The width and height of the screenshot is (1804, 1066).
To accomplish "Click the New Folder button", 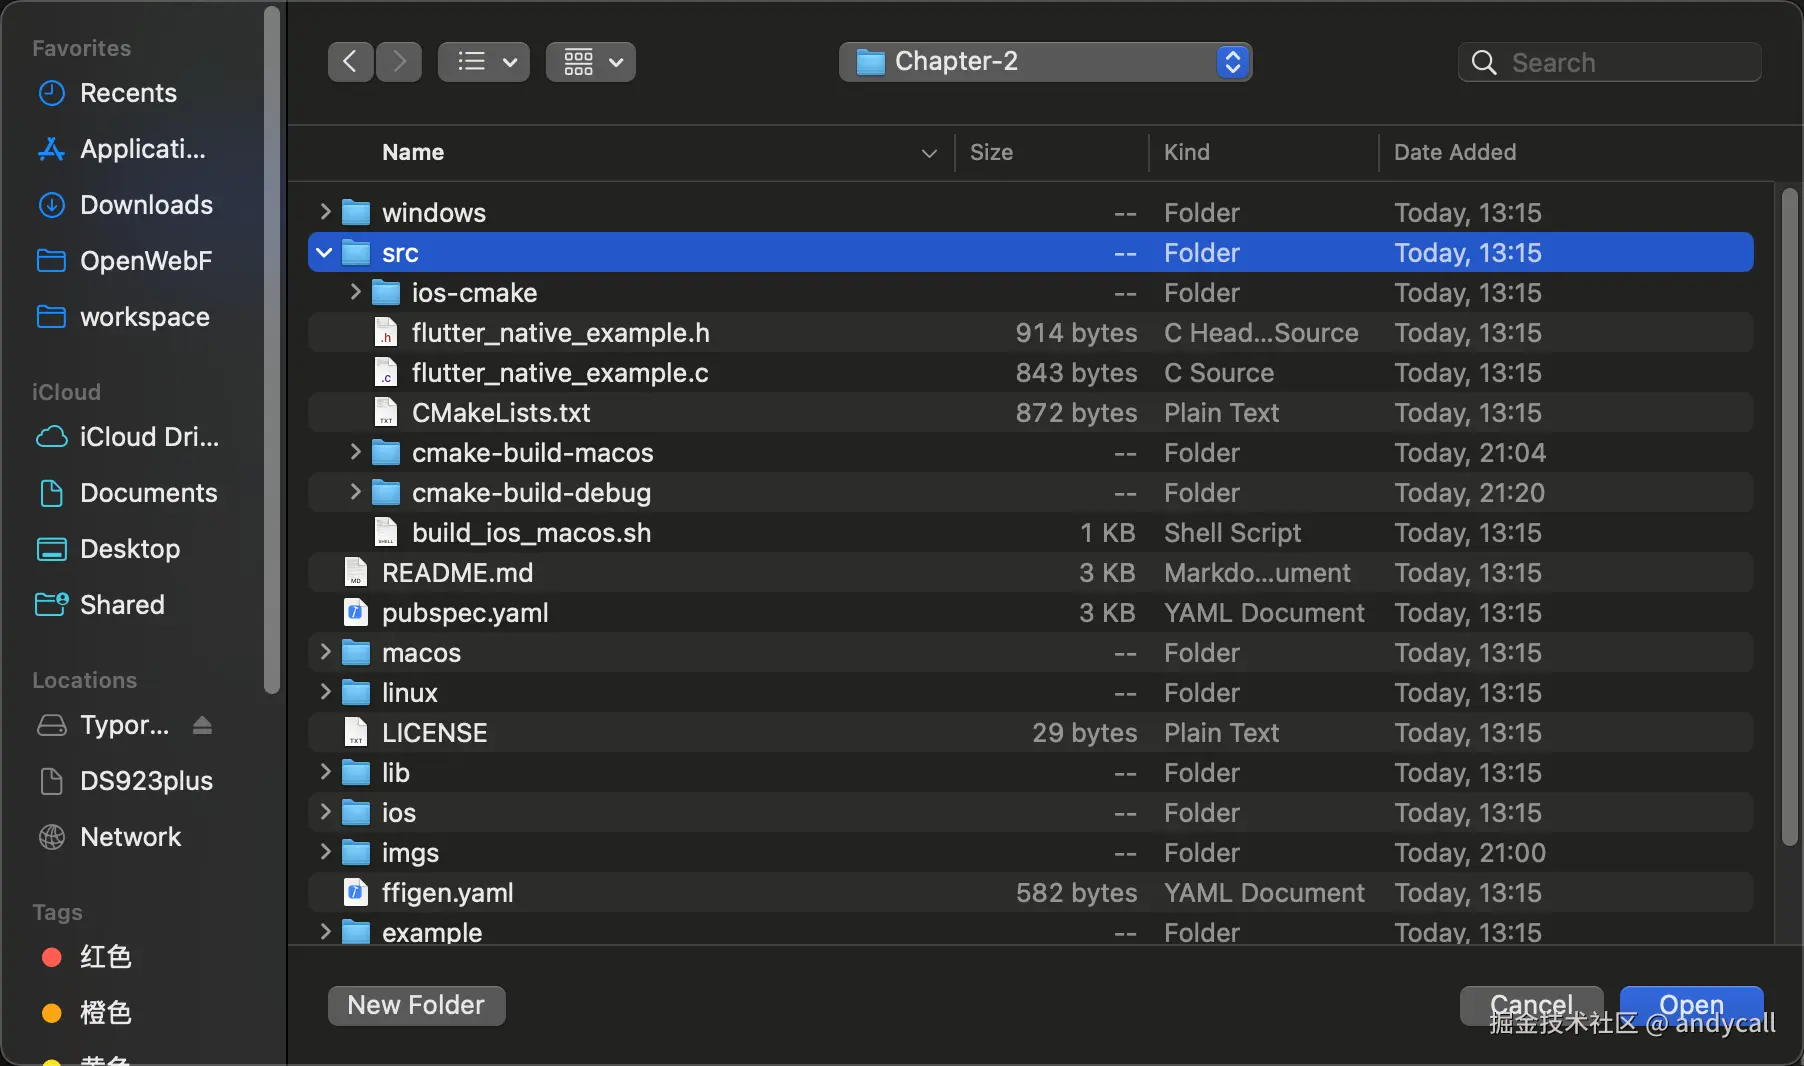I will [416, 1005].
